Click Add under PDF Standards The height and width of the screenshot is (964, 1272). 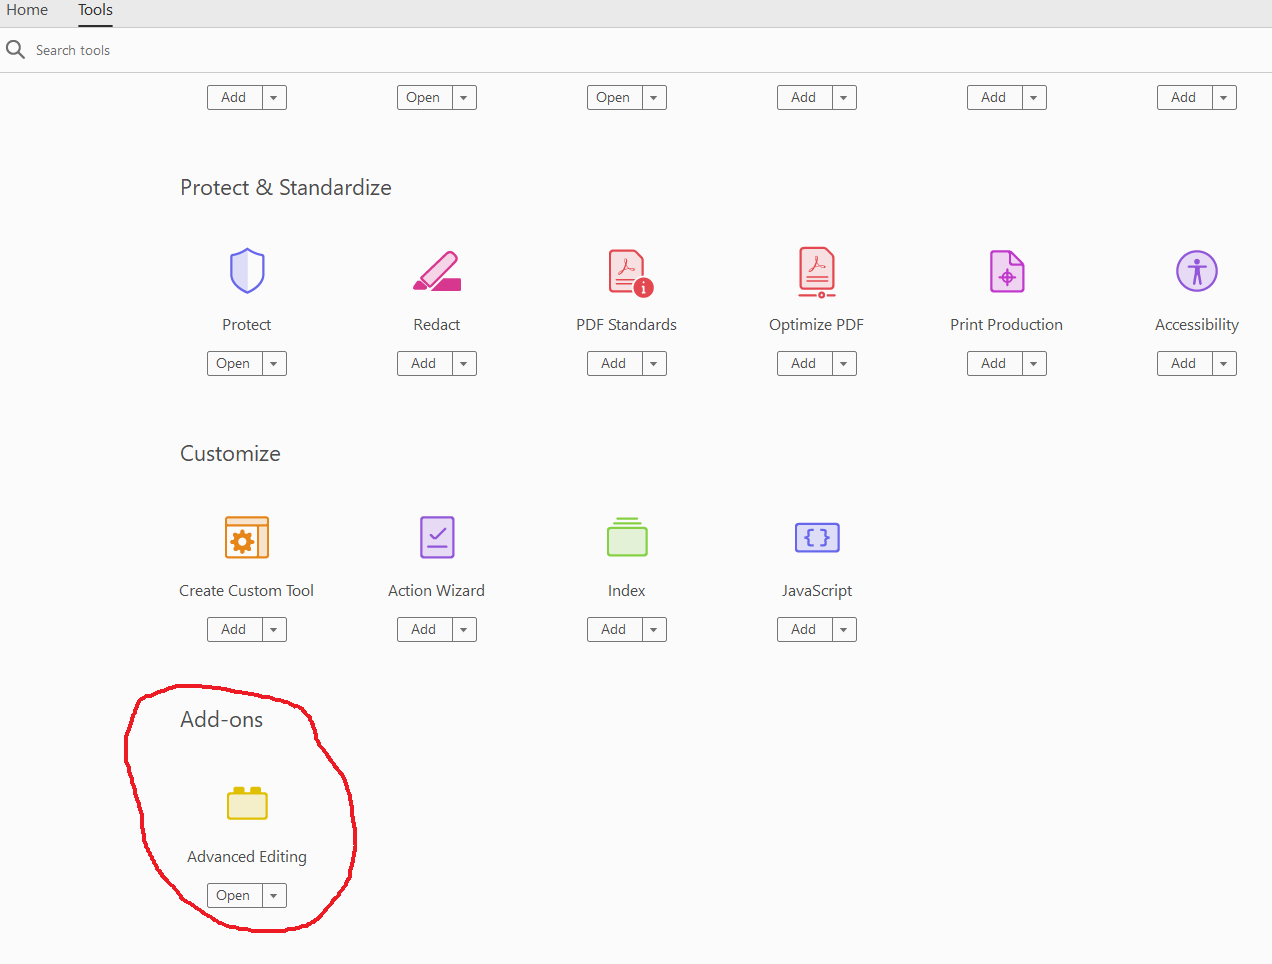tap(613, 363)
